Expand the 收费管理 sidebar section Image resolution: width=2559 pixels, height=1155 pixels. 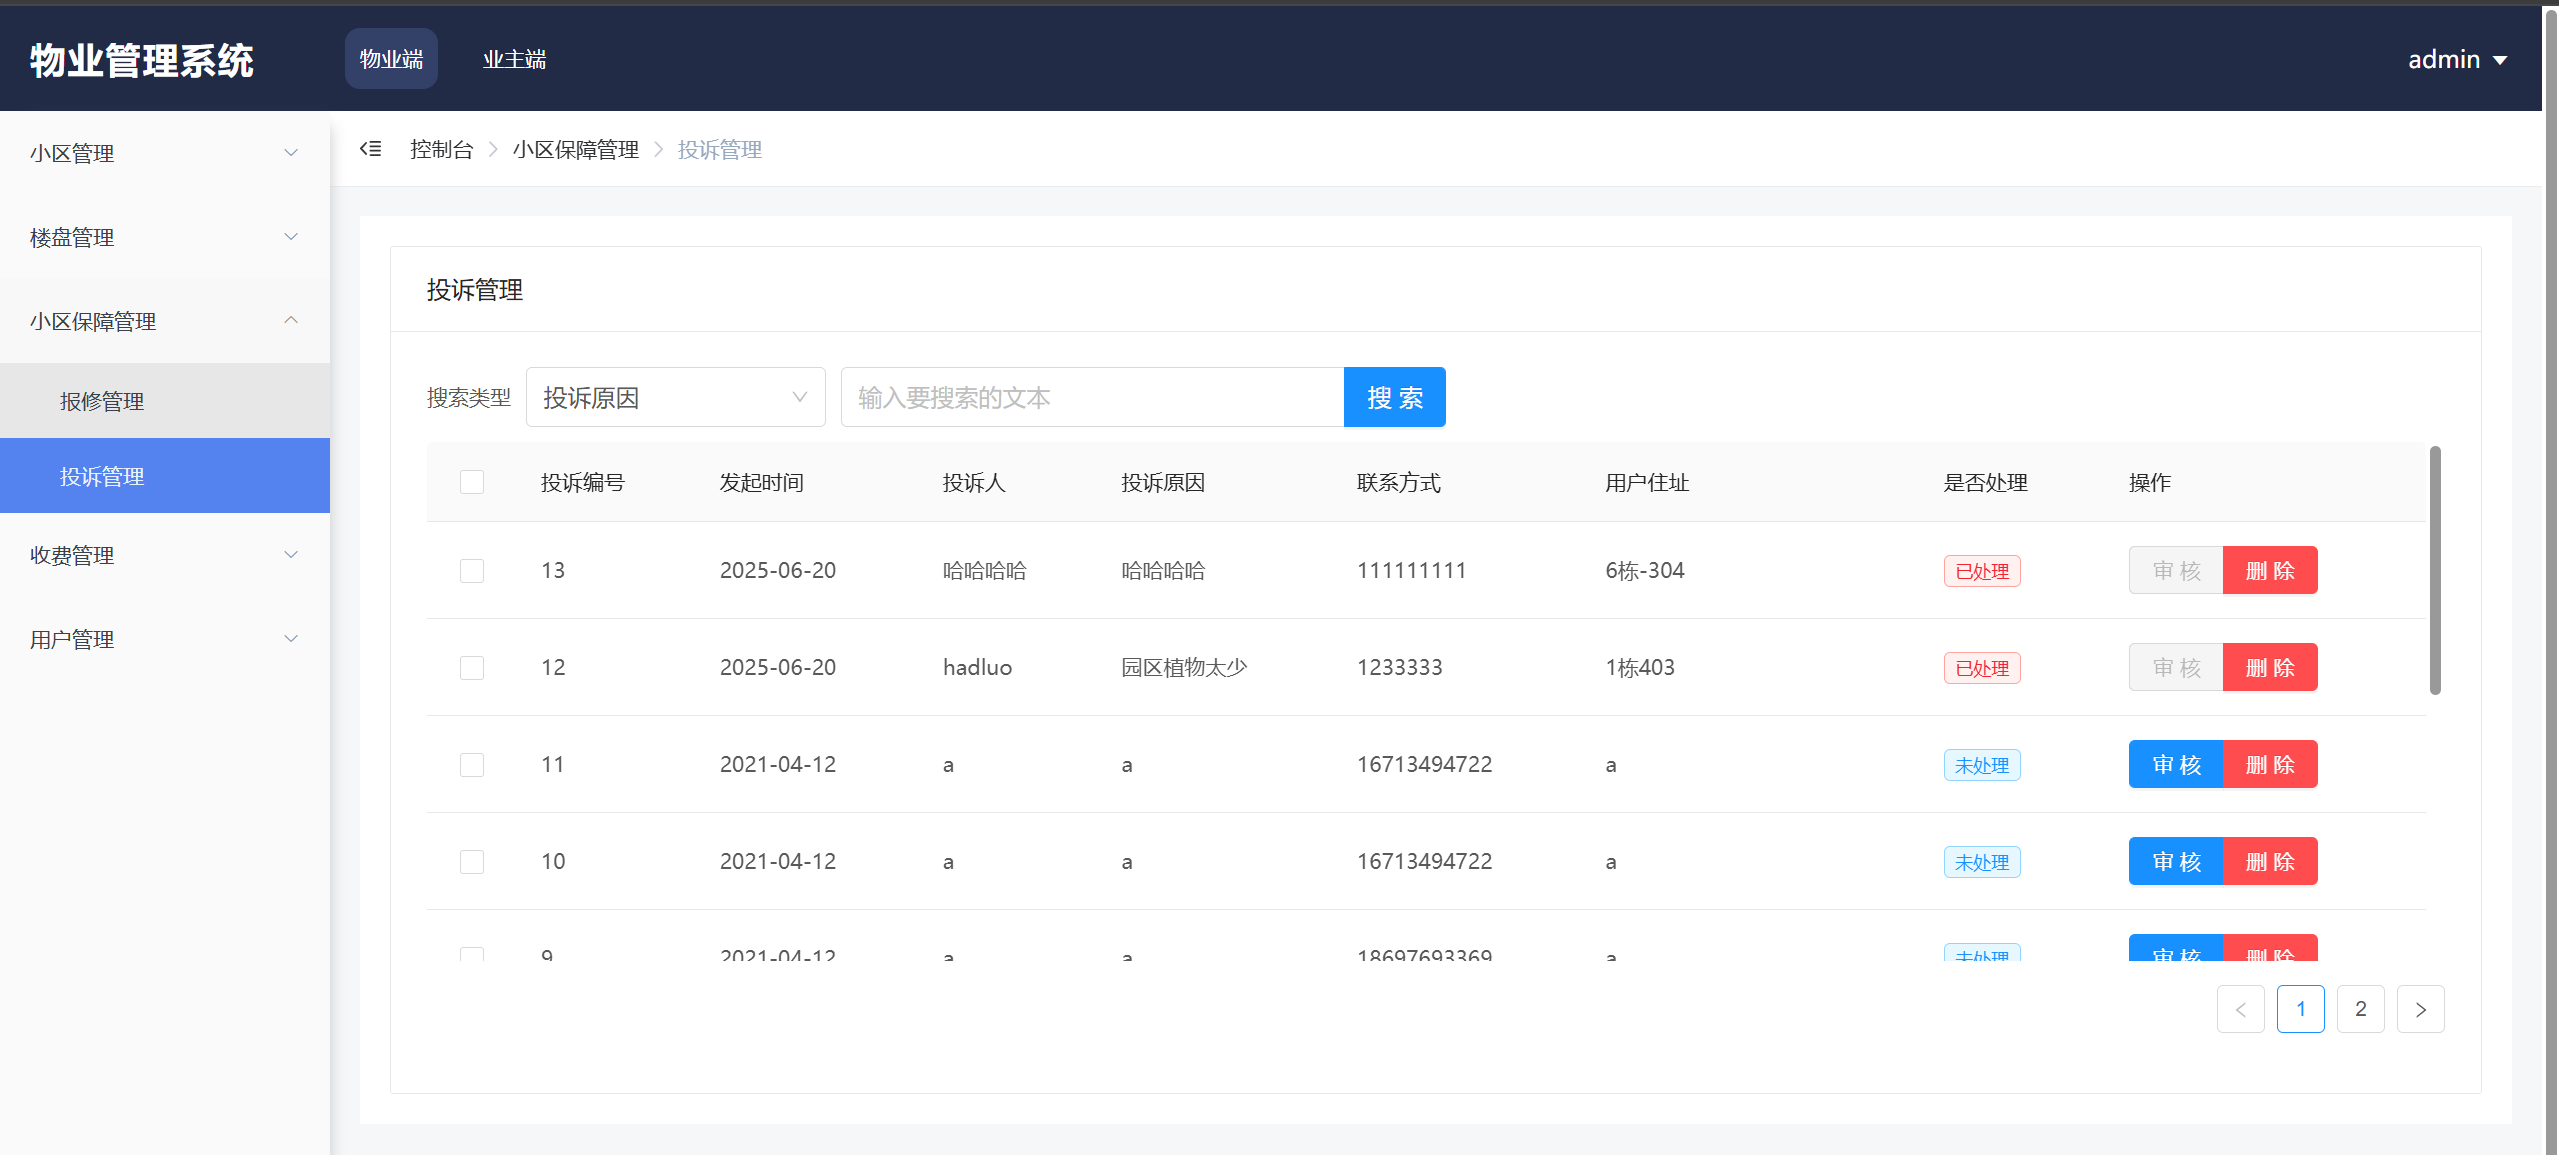164,555
